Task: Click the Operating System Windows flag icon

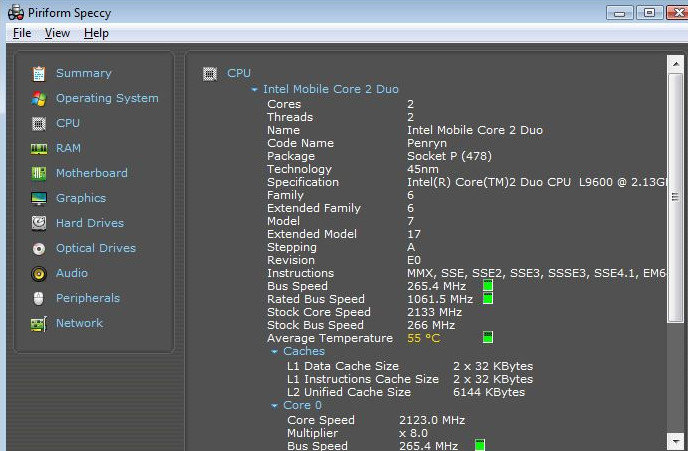Action: (x=39, y=99)
